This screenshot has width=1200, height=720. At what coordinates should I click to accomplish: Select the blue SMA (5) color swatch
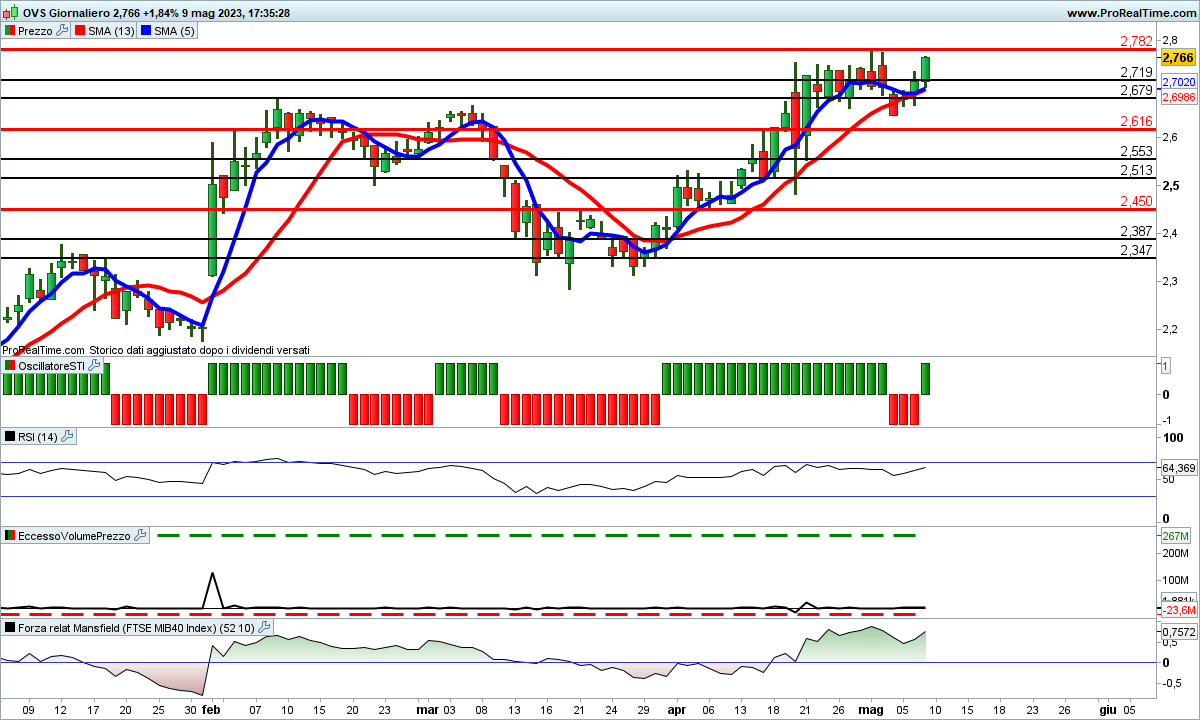pyautogui.click(x=146, y=31)
